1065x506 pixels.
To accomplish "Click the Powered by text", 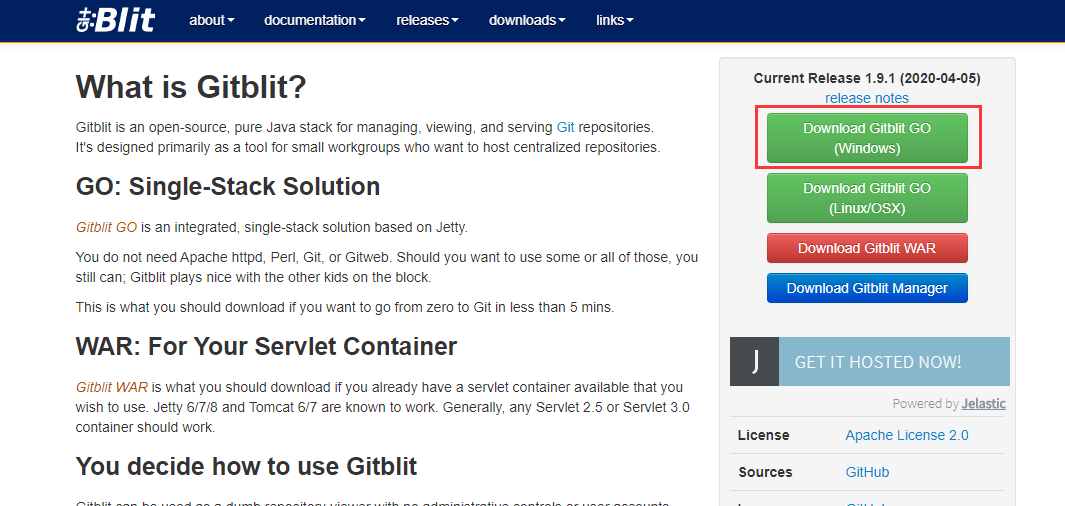I will tap(926, 404).
